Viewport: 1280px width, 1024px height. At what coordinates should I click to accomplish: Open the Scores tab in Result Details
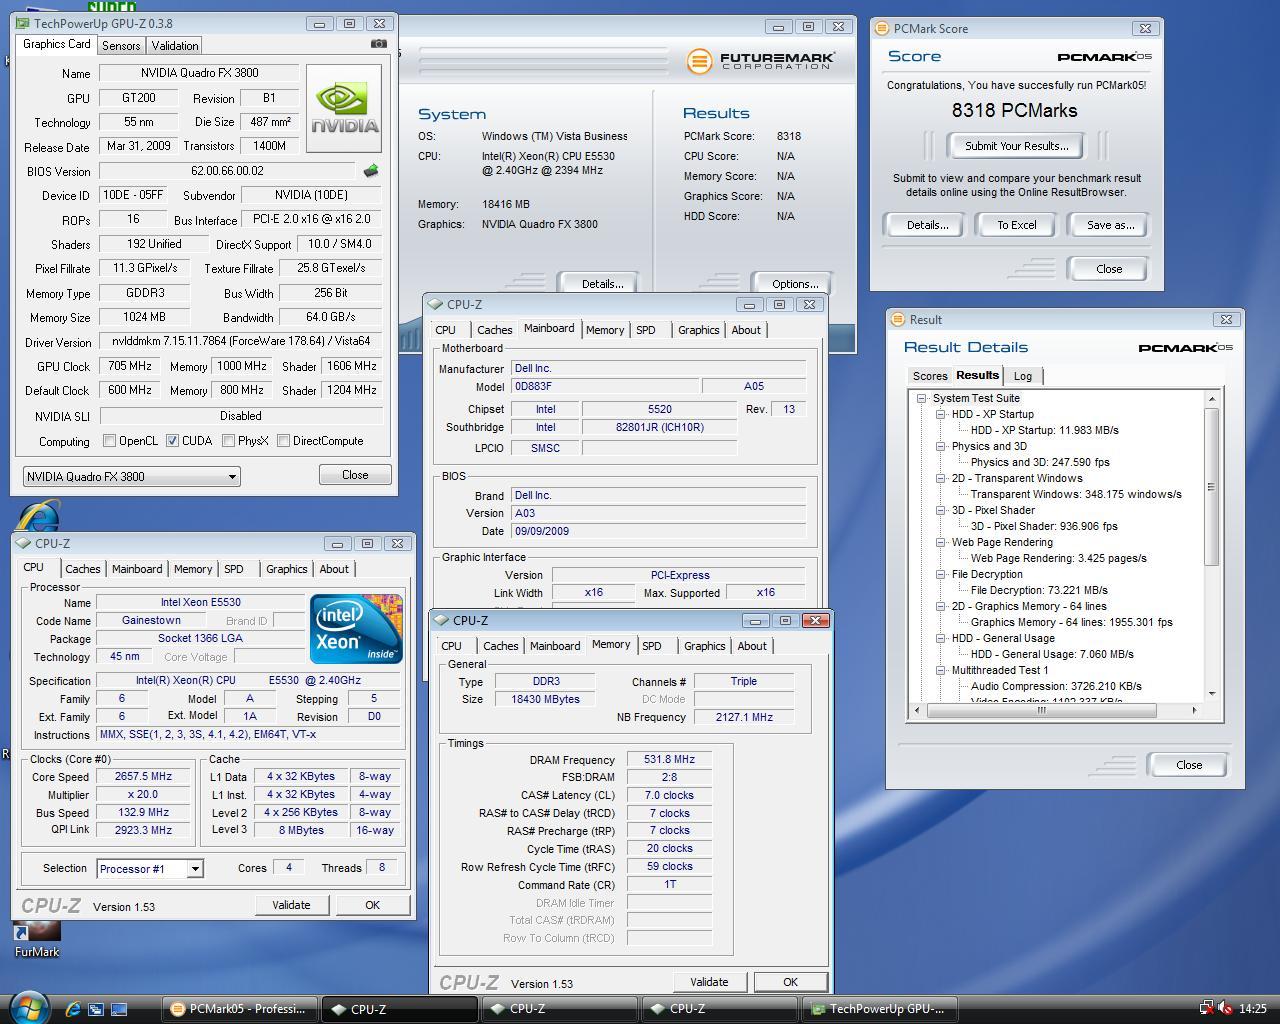tap(930, 376)
